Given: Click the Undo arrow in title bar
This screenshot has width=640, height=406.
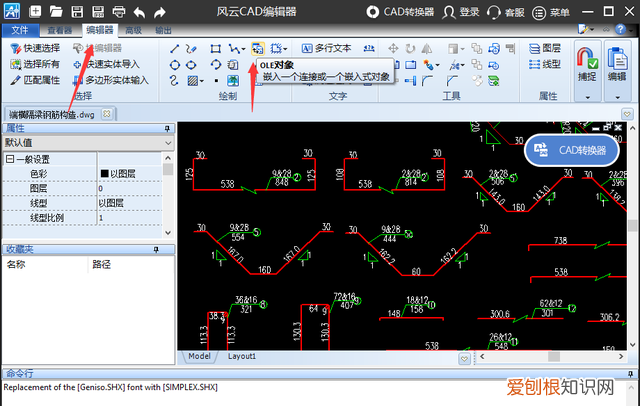Looking at the screenshot, I should coord(139,12).
